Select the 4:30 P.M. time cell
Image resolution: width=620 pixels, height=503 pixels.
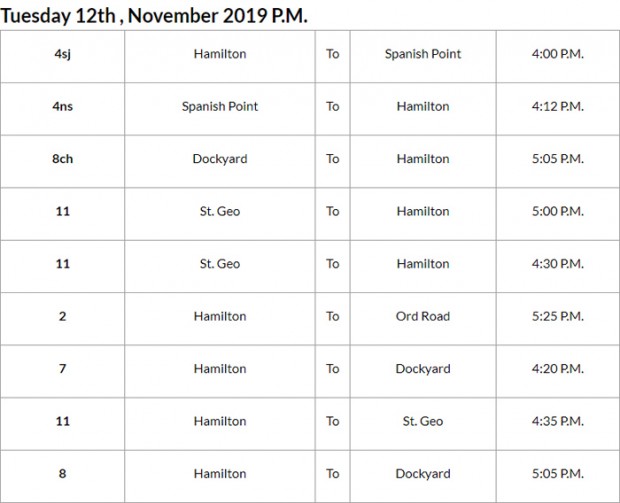558,264
